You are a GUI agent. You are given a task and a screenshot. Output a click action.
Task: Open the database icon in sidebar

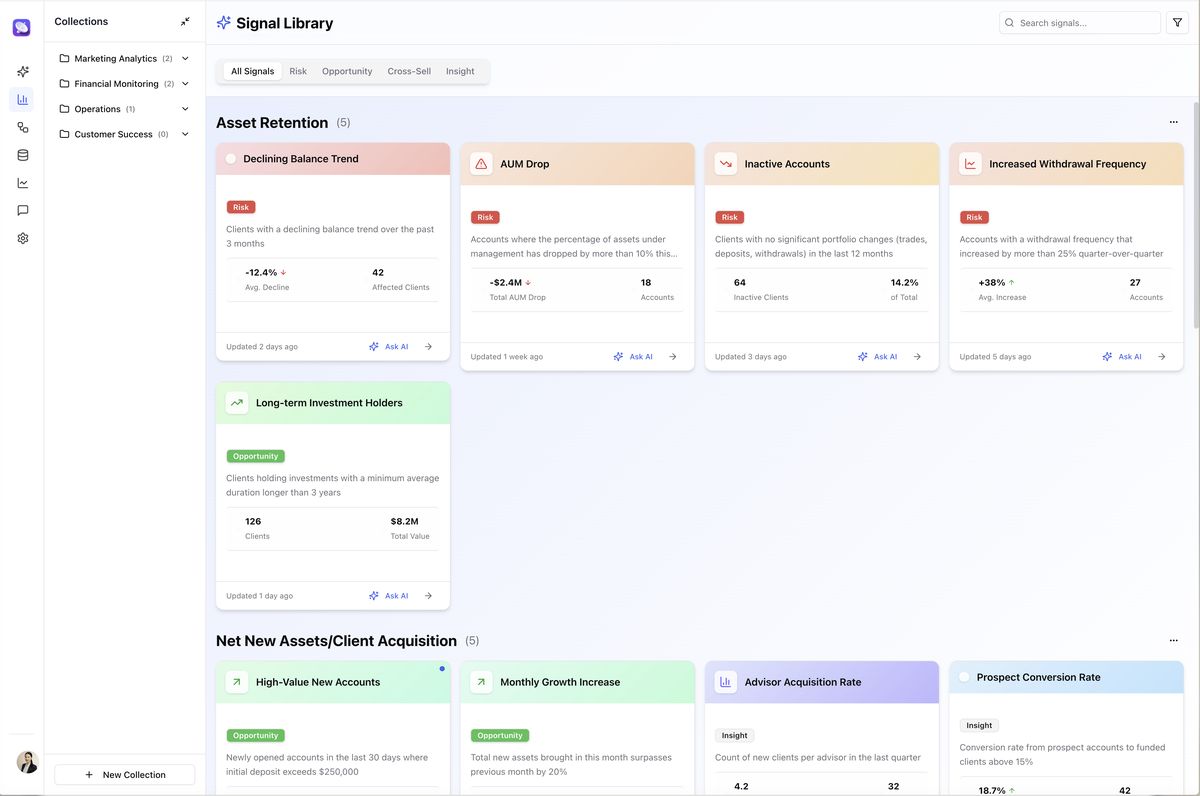tap(22, 155)
